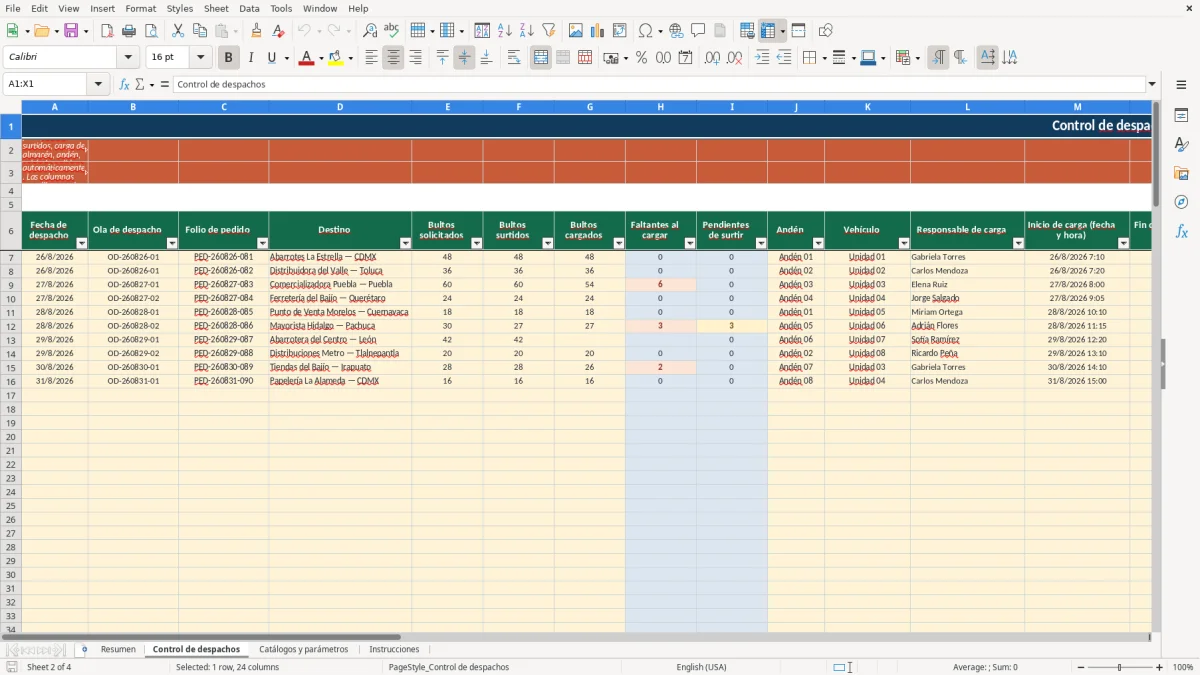Expand the formula bar arrow

click(1153, 84)
